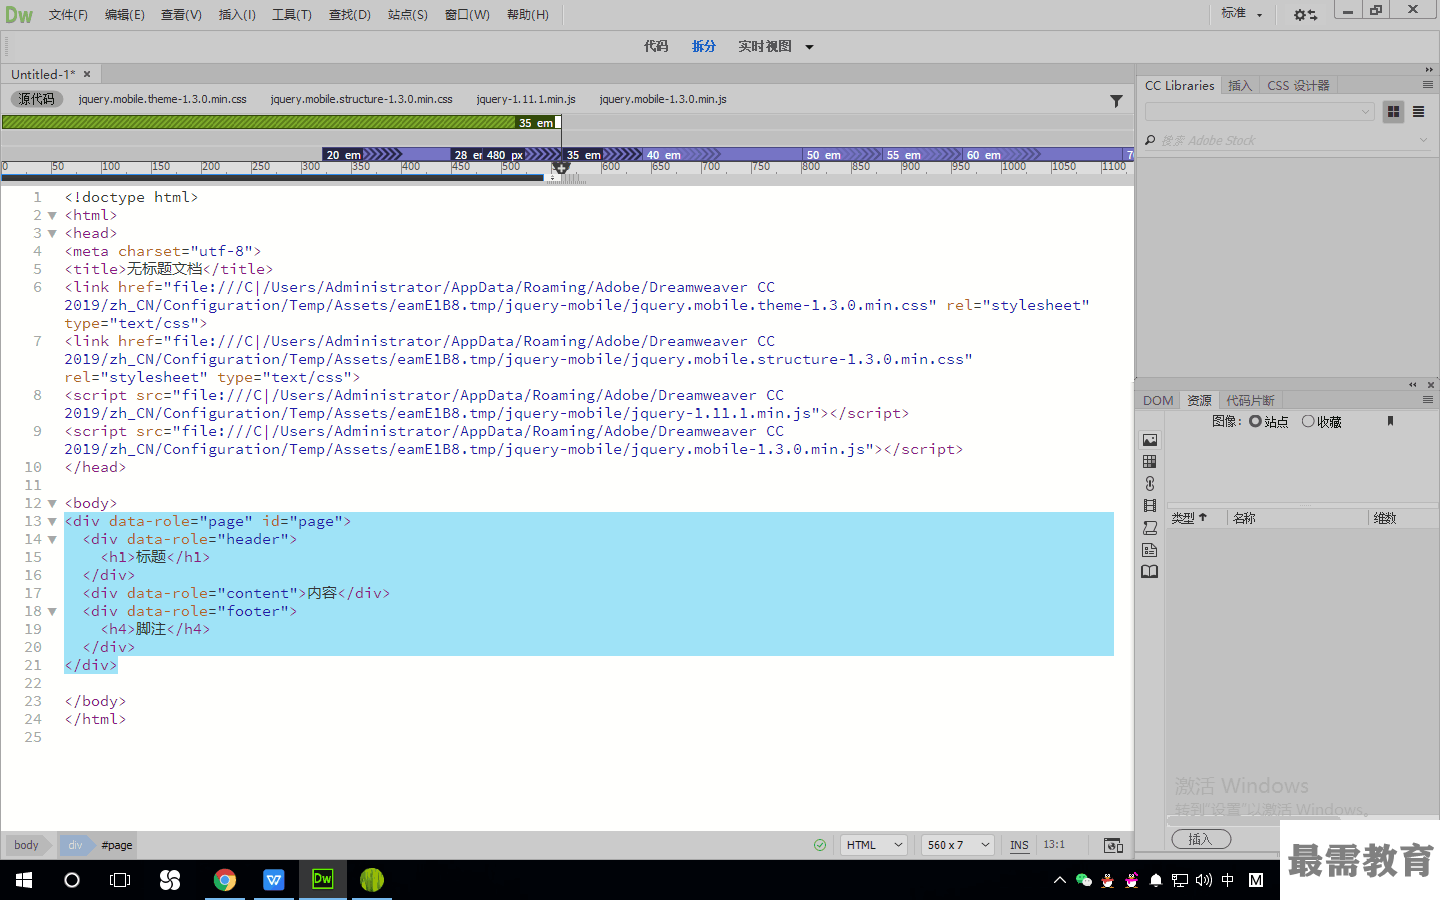Open the CC Libraries library selector dropdown

(1260, 112)
